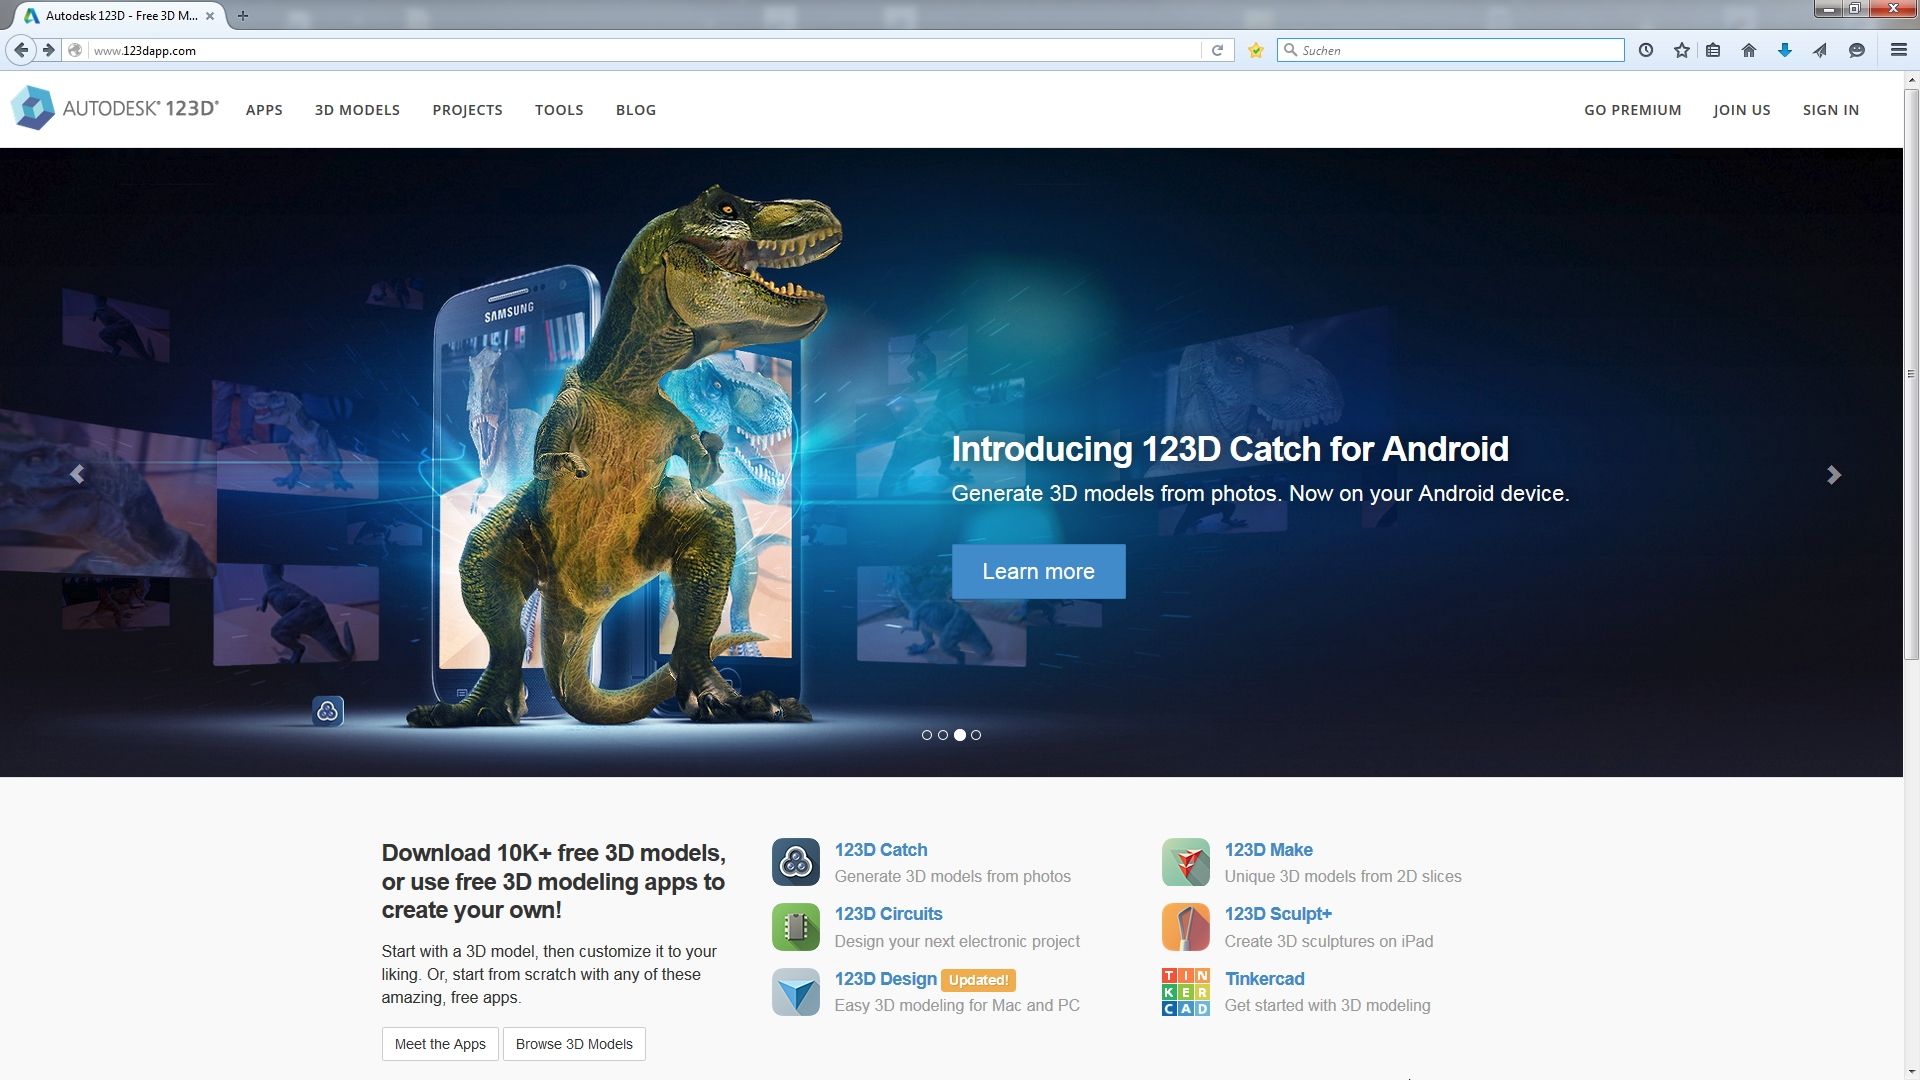Click the yellow bookmark star in address bar

(x=1256, y=50)
